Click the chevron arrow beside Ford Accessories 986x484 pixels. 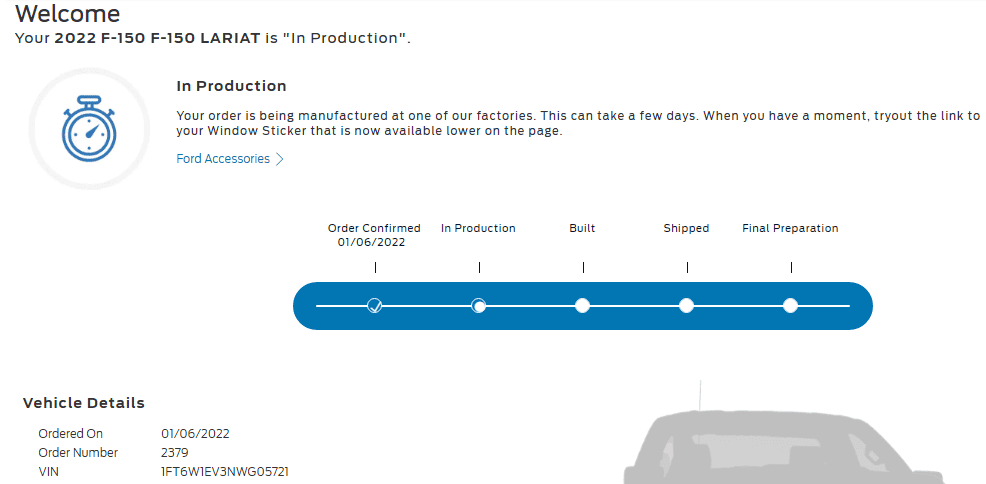pos(280,159)
